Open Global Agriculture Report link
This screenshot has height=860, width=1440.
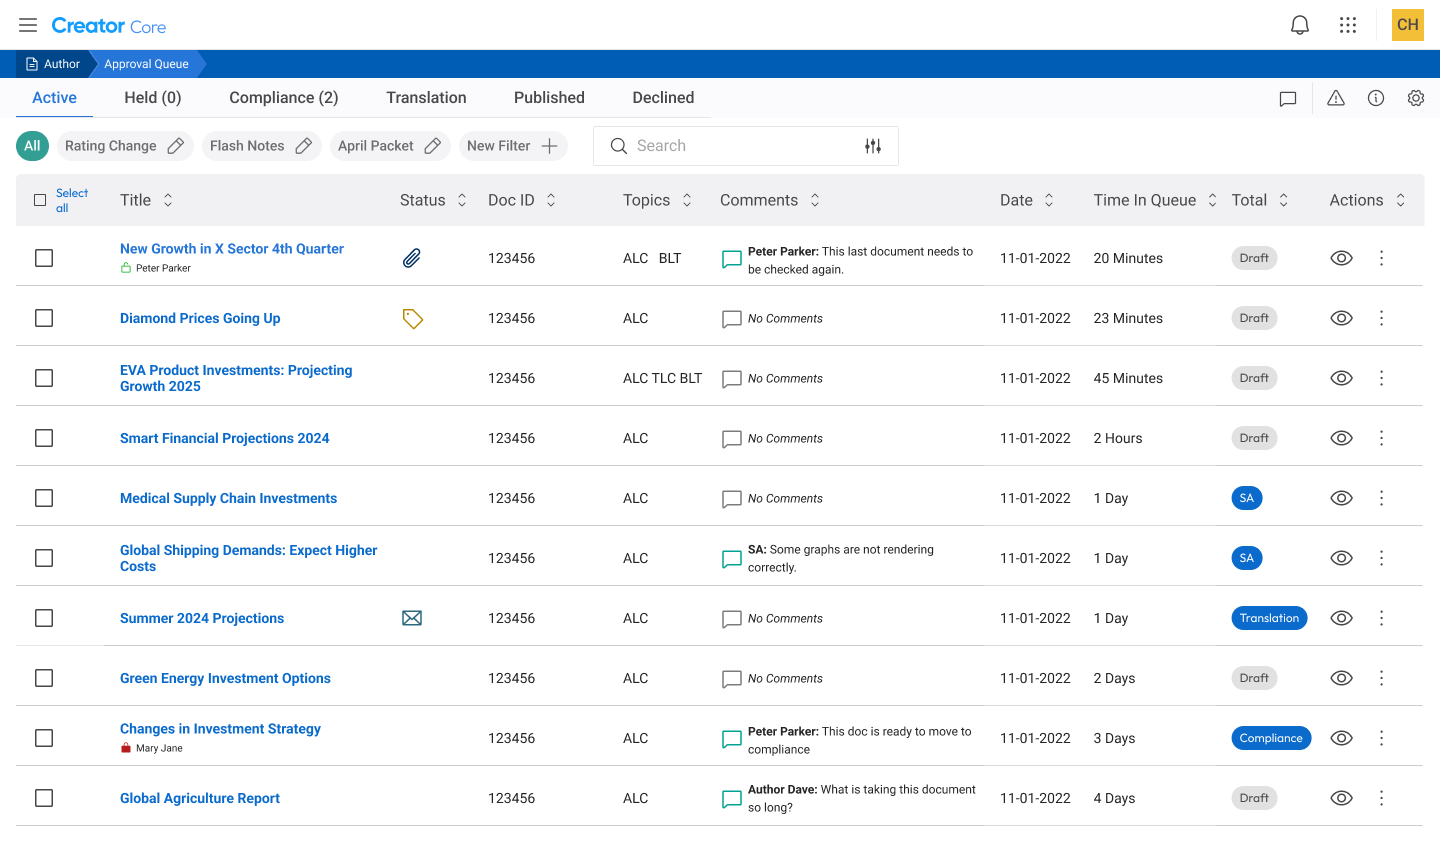pos(200,798)
